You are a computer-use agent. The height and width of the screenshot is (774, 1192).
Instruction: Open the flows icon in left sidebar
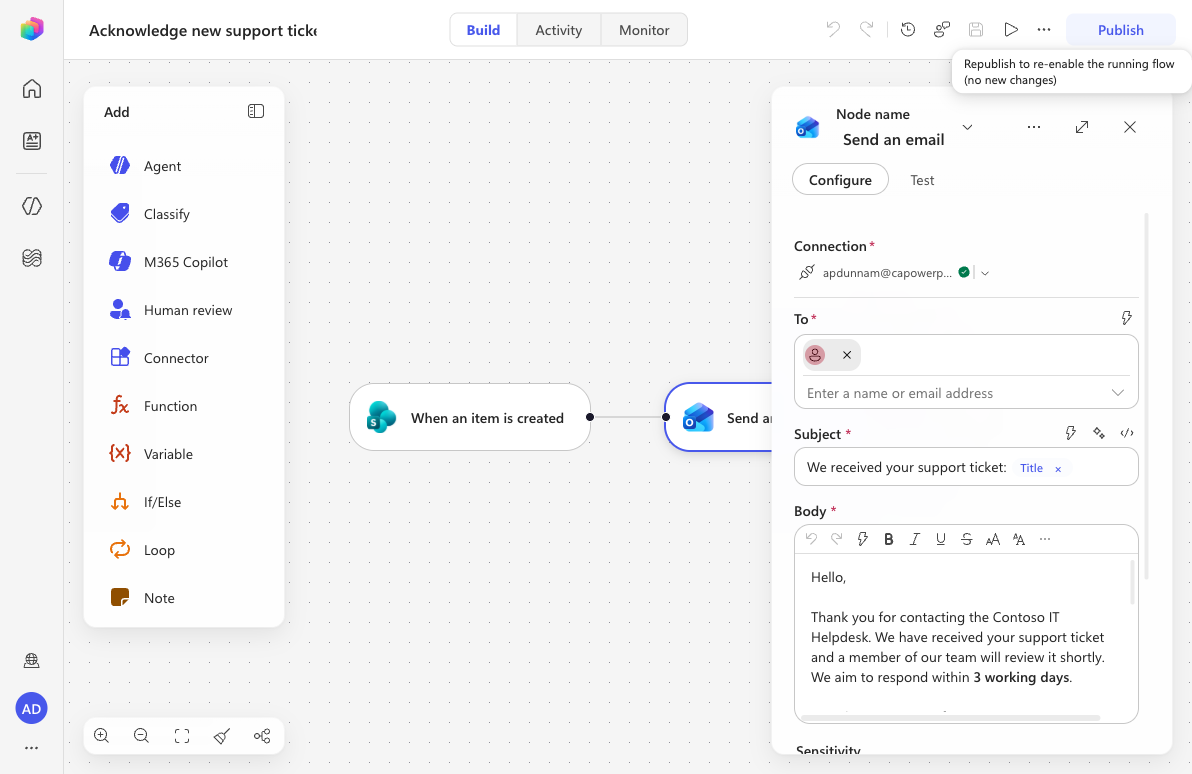coord(31,206)
